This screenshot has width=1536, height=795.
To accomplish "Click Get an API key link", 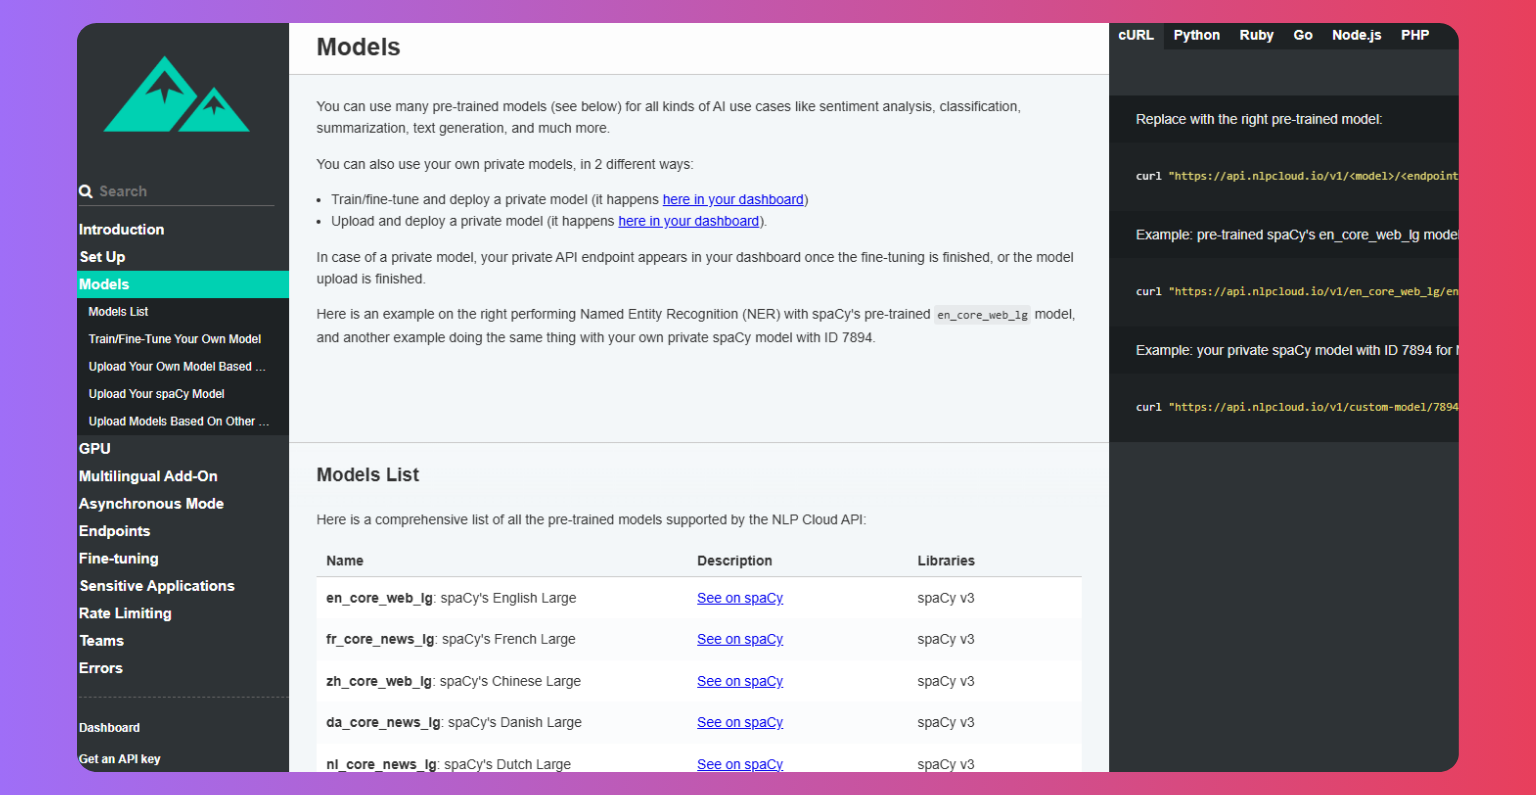I will coord(119,759).
